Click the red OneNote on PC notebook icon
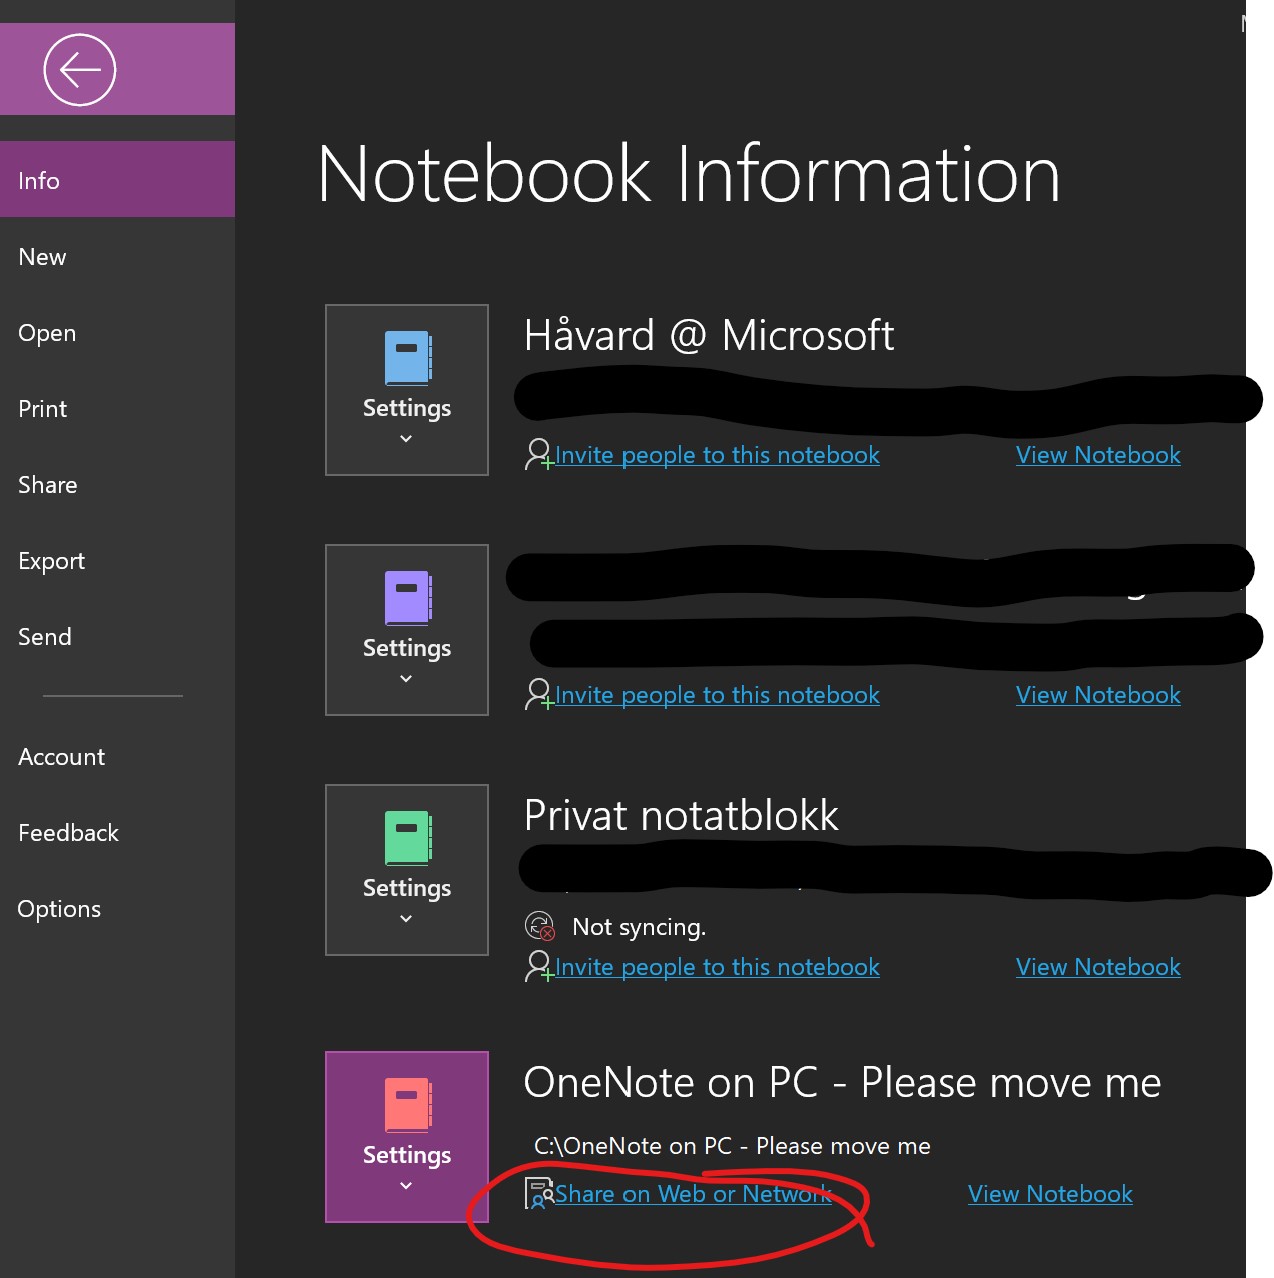The image size is (1274, 1278). [406, 1107]
